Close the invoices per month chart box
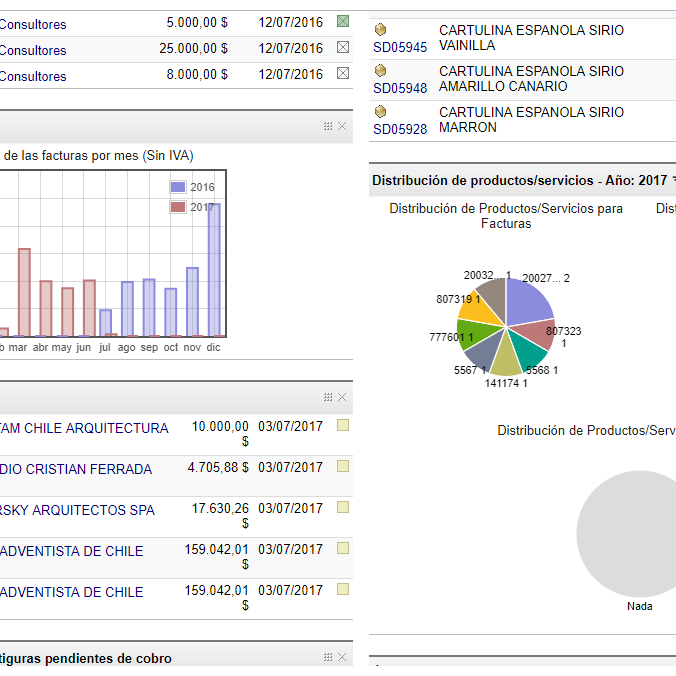 [x=342, y=126]
